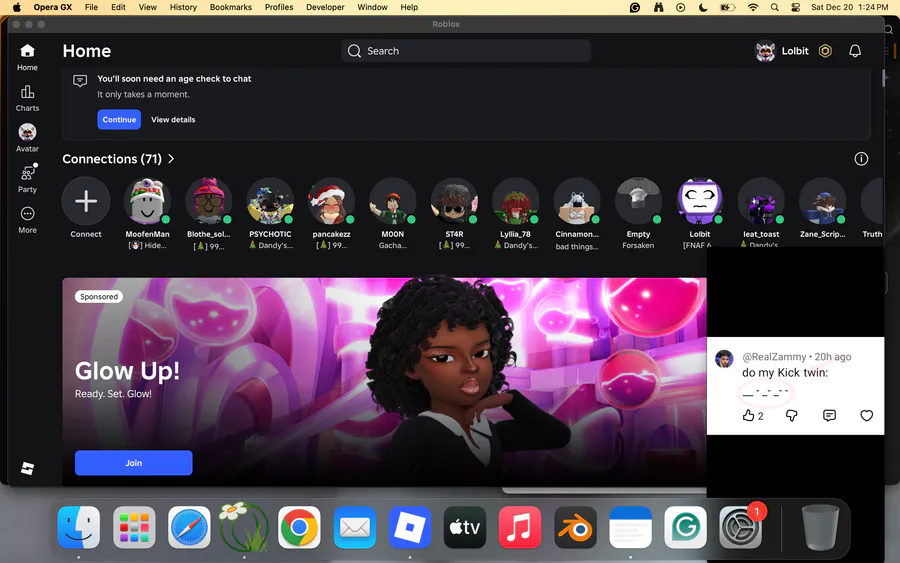This screenshot has height=563, width=900.
Task: Like the RealZammy comment with thumbs up
Action: pos(748,416)
